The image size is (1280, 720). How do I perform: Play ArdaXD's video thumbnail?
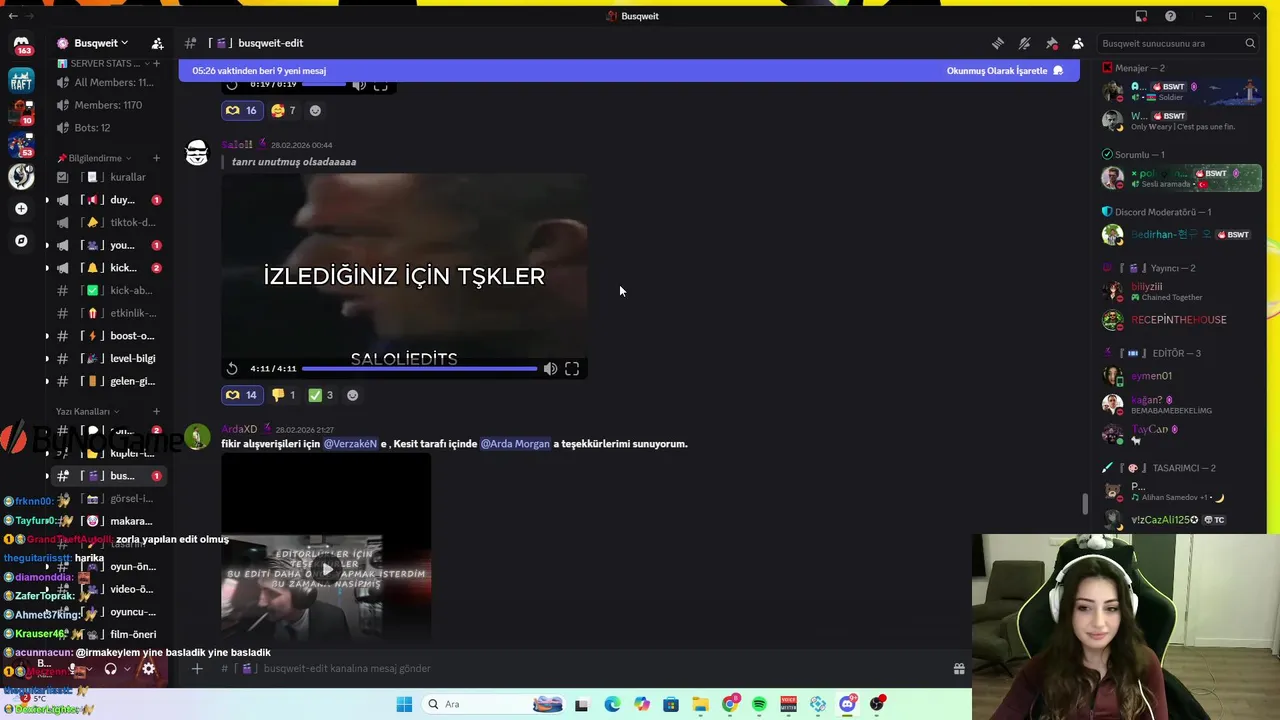click(x=327, y=570)
